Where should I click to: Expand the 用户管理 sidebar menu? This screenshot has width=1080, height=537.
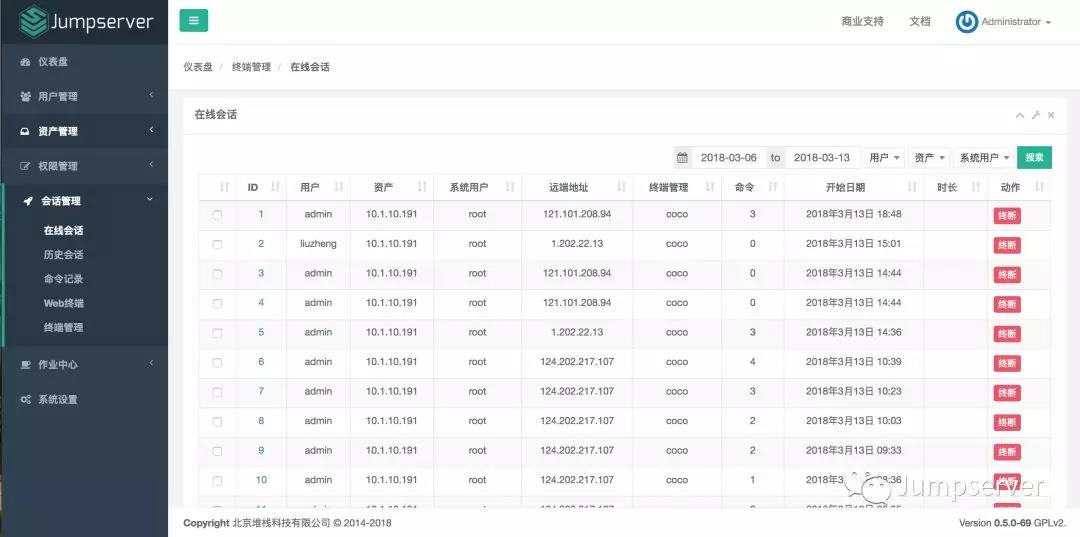[84, 97]
